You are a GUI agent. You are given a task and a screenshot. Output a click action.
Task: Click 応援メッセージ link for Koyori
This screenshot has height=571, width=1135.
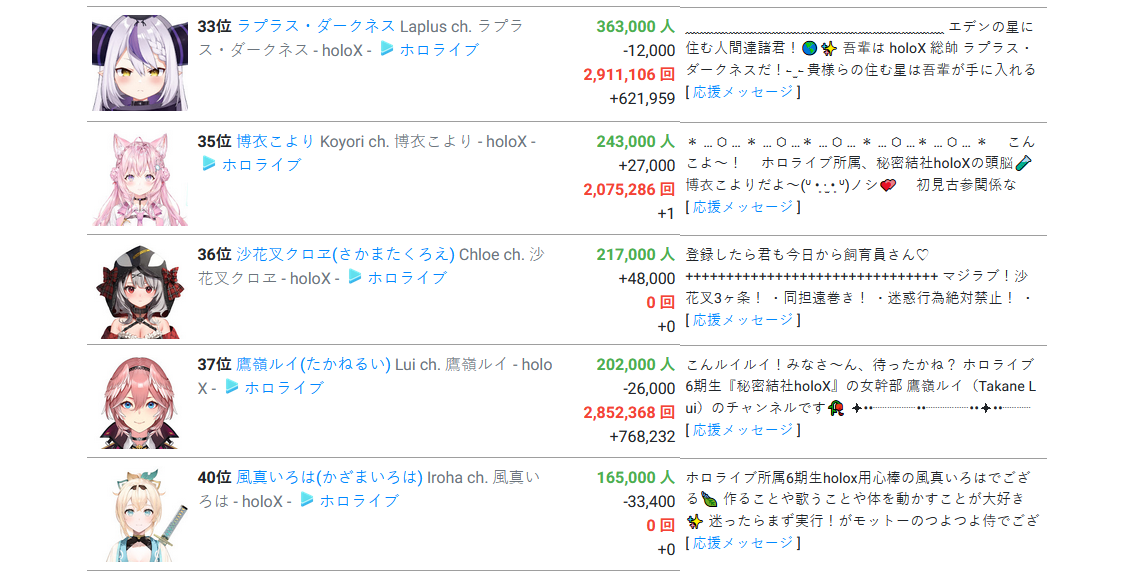pyautogui.click(x=743, y=207)
